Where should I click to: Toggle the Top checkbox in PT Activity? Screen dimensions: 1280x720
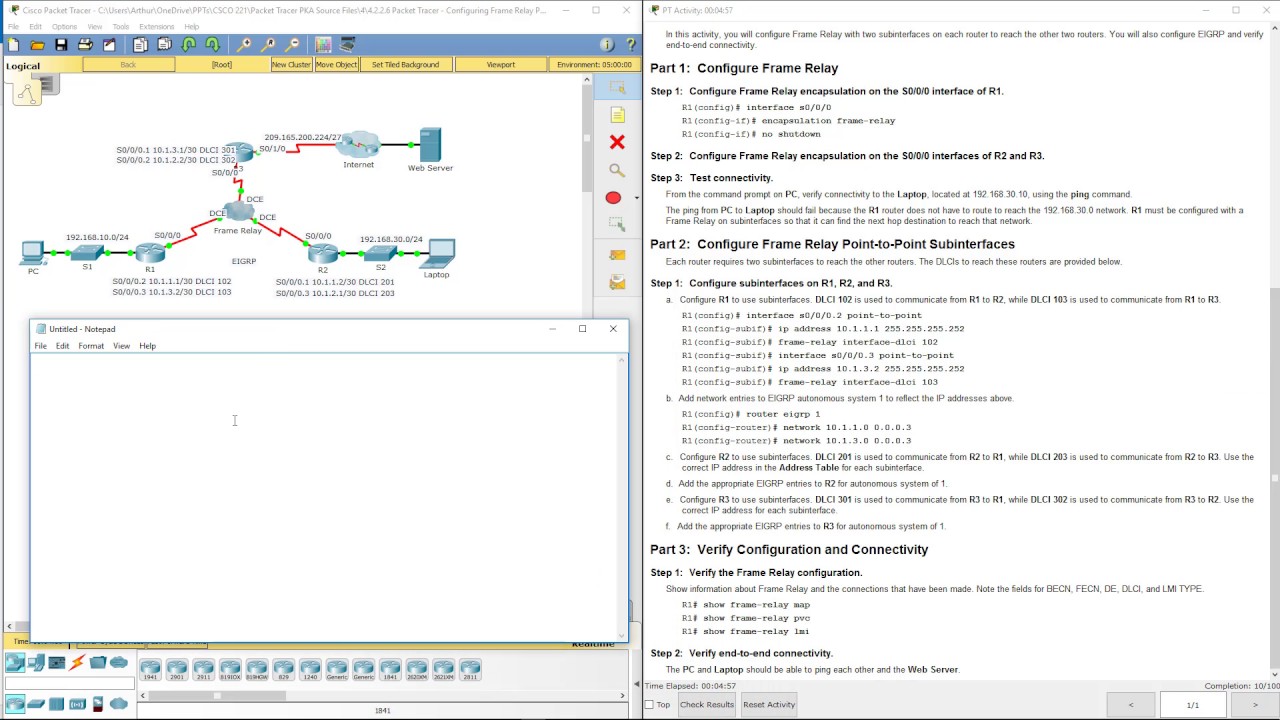(x=650, y=705)
